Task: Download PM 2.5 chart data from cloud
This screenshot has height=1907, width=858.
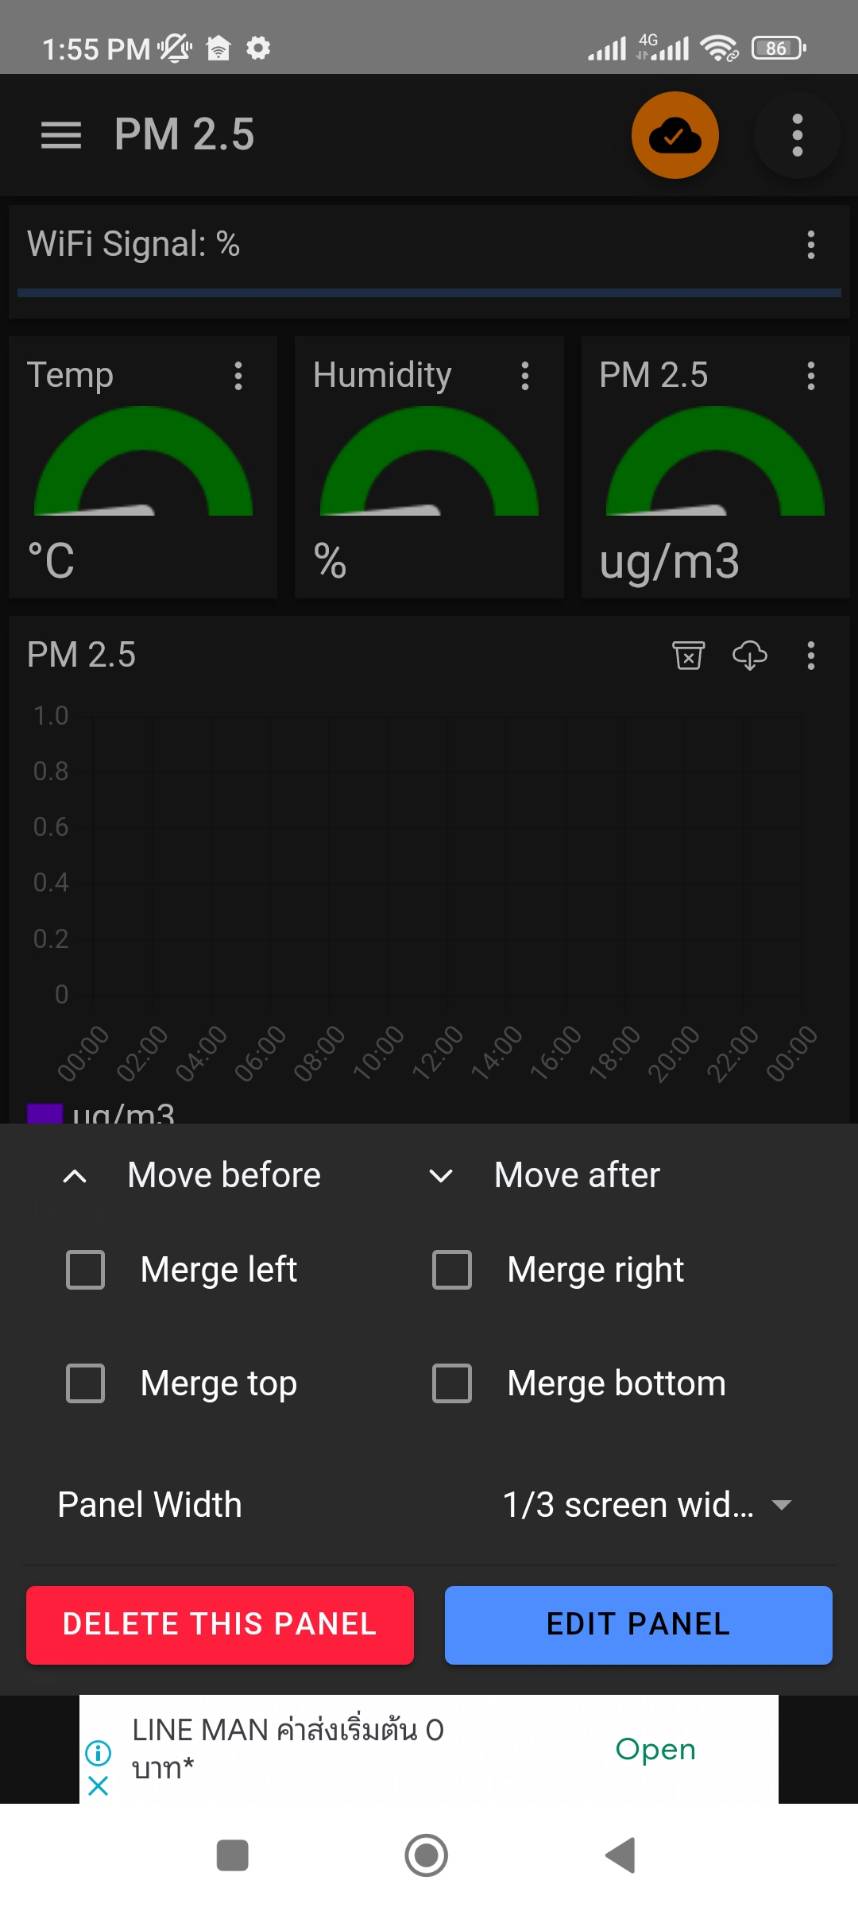Action: point(750,655)
